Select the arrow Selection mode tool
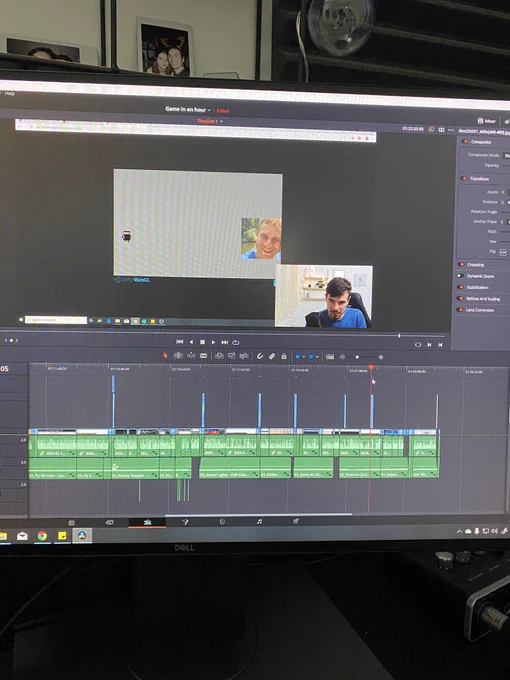This screenshot has width=510, height=680. click(x=165, y=356)
